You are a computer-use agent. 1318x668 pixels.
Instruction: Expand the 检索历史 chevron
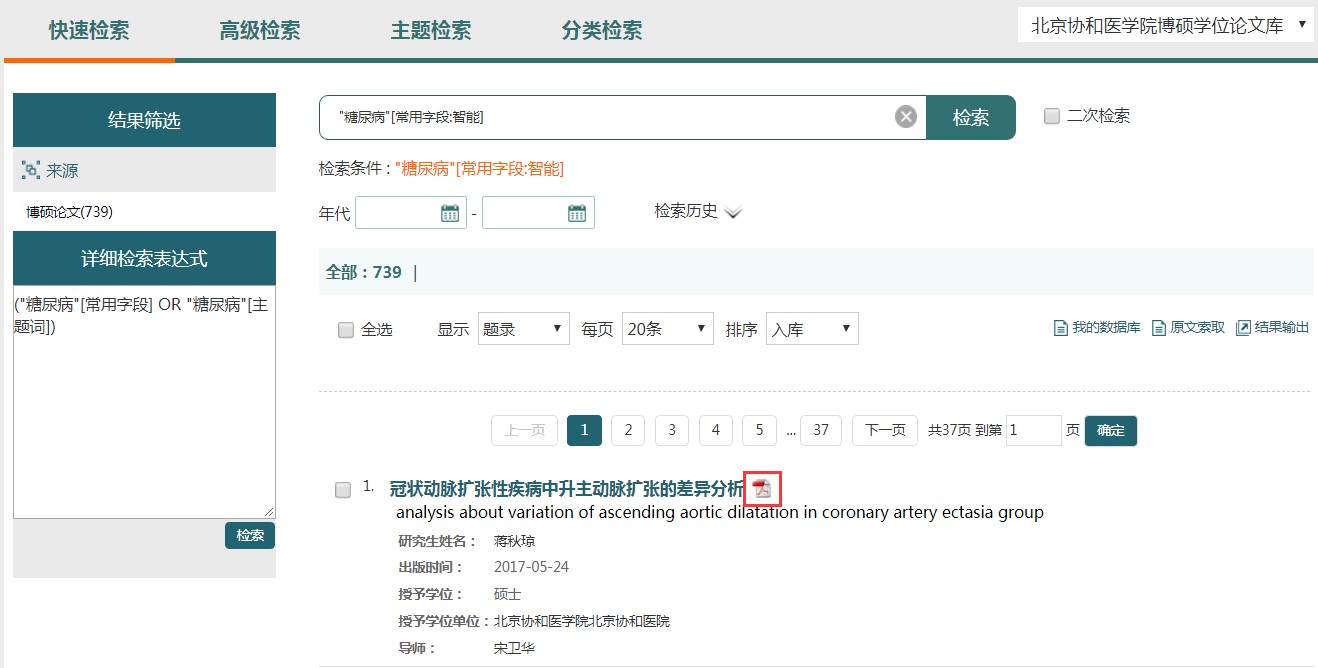[x=733, y=212]
